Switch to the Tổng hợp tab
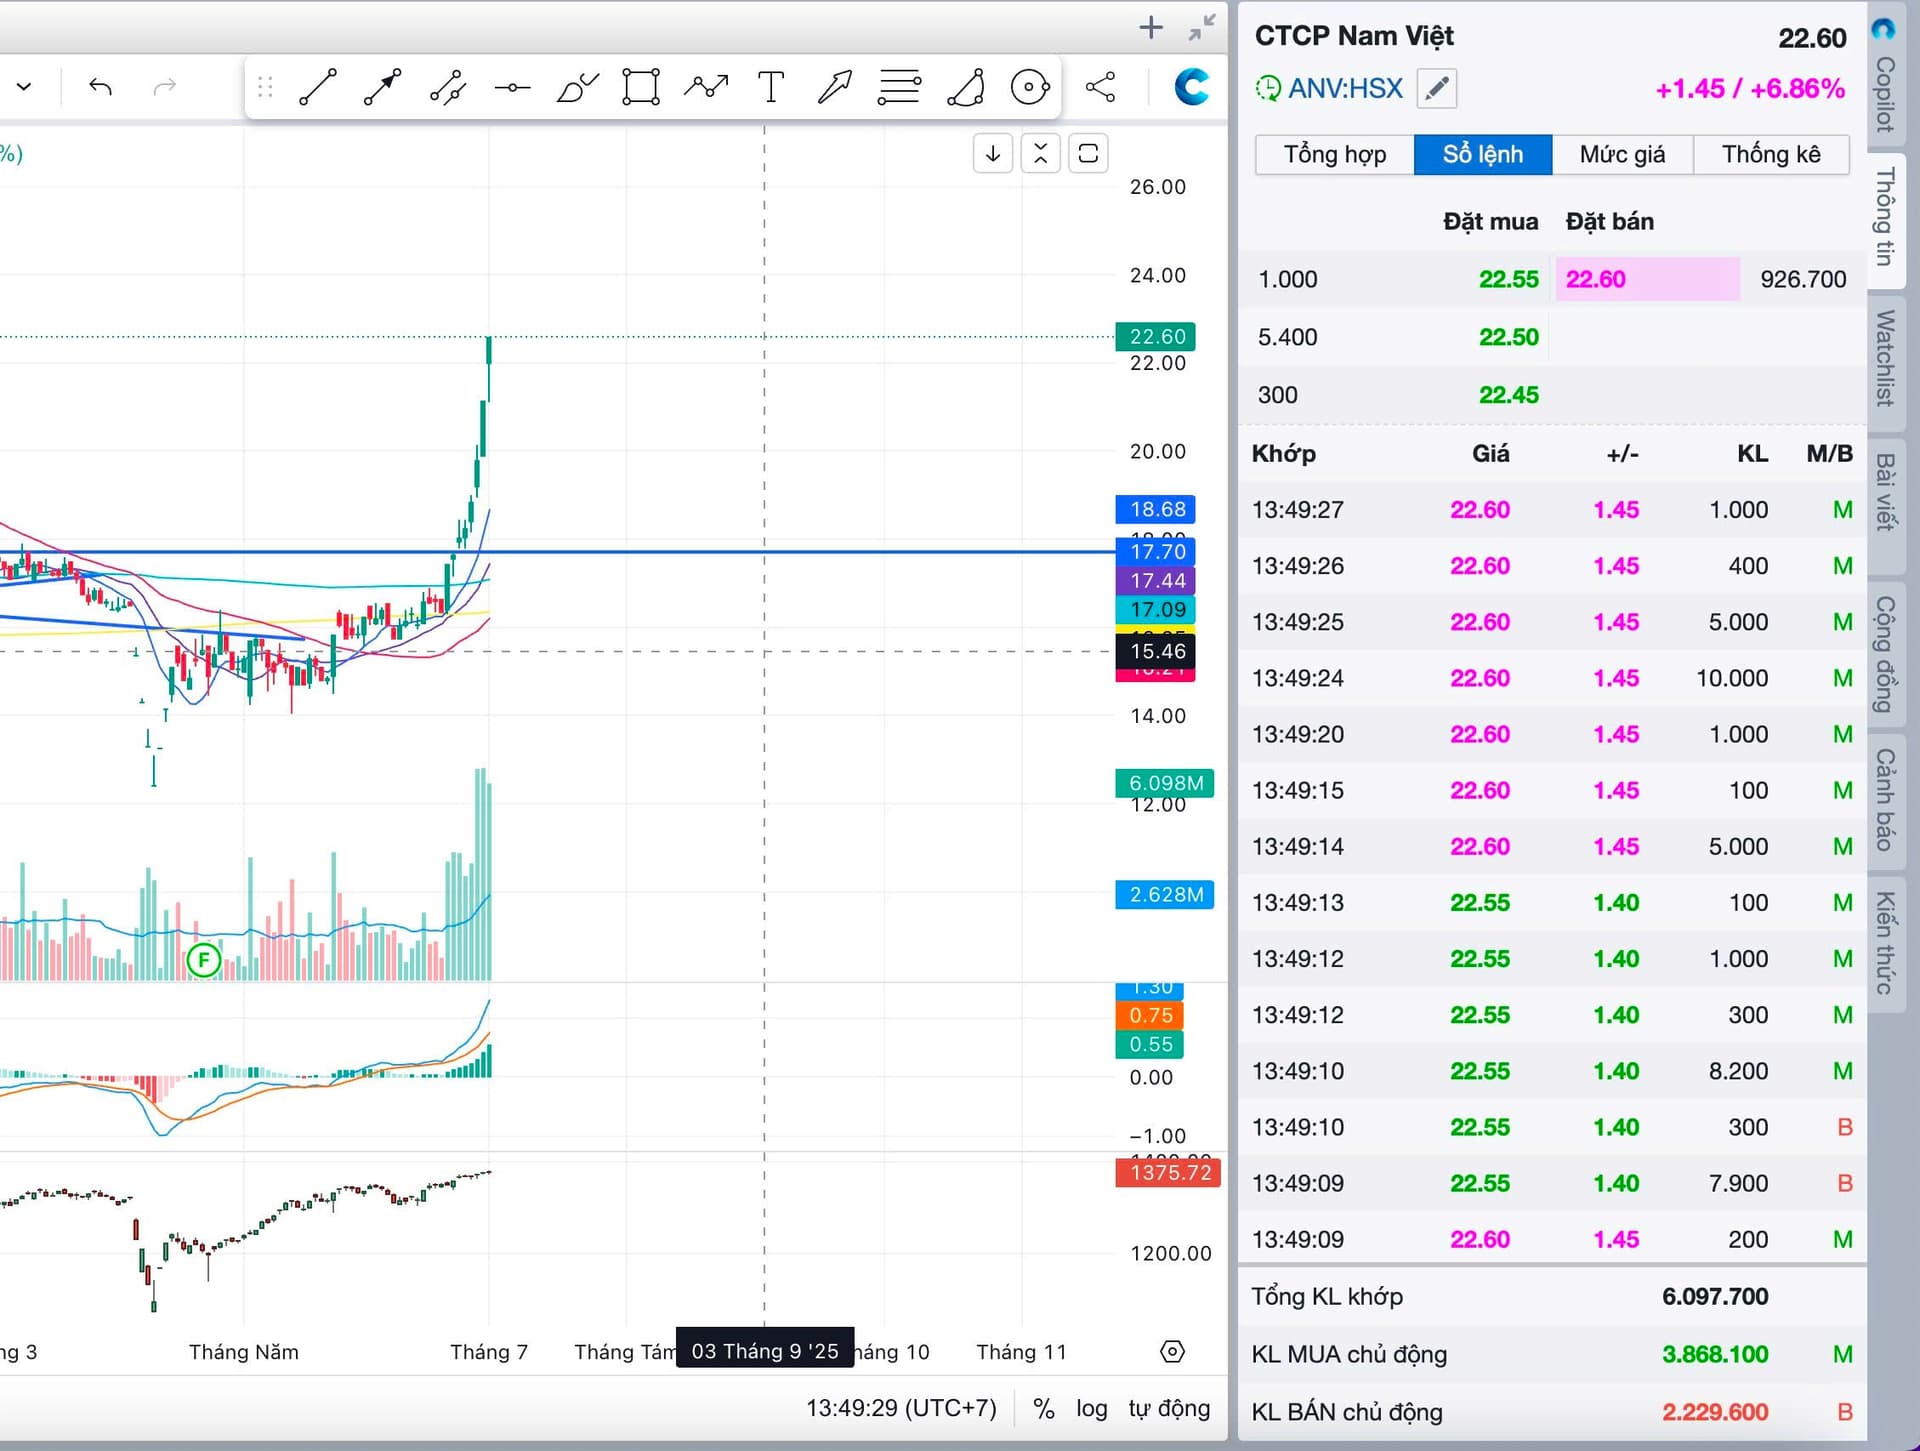1920x1451 pixels. tap(1334, 154)
